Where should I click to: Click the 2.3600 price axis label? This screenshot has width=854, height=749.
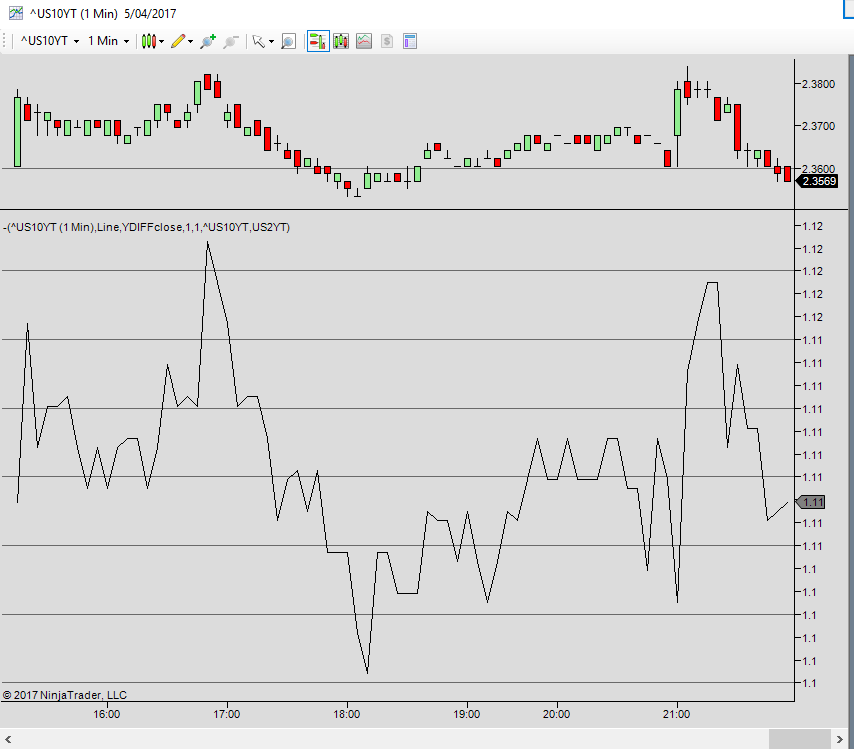click(818, 168)
